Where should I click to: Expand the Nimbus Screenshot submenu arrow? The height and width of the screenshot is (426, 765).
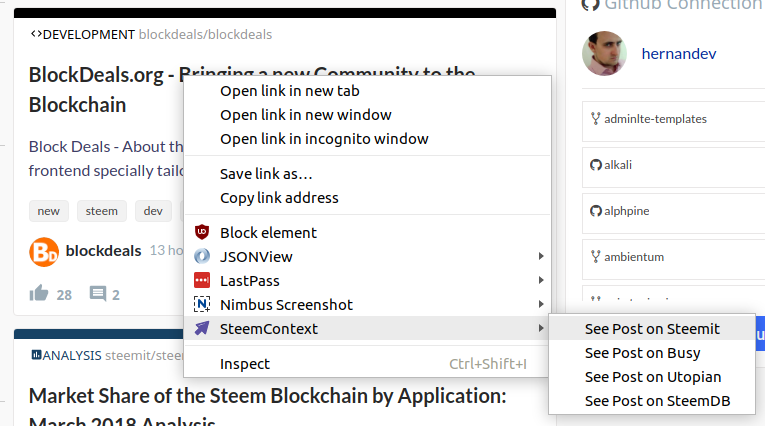click(541, 305)
